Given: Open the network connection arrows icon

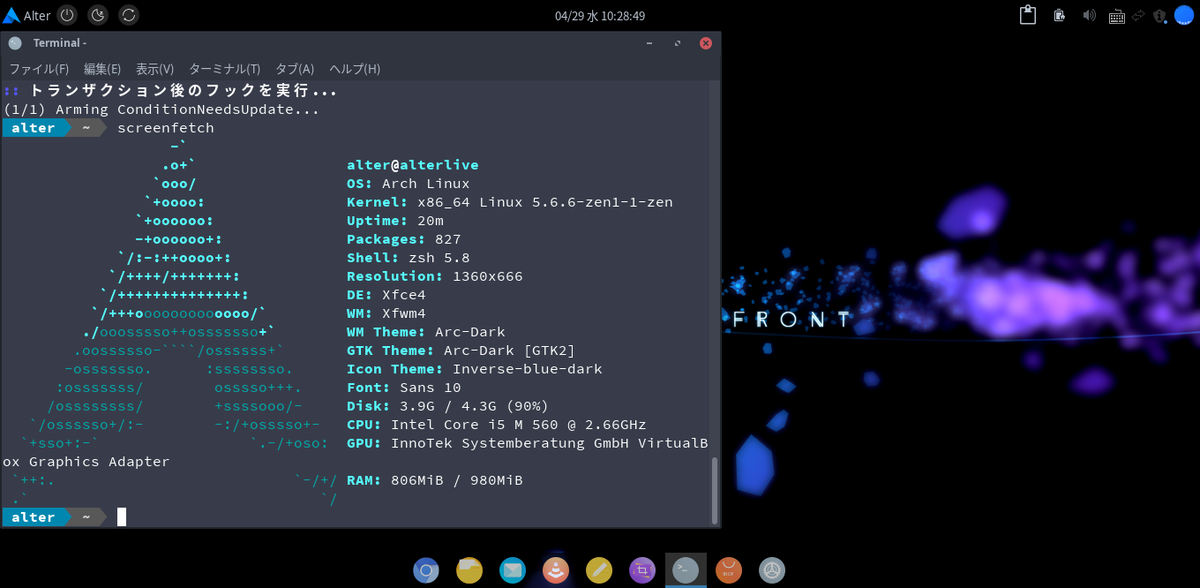Looking at the screenshot, I should (x=1137, y=16).
